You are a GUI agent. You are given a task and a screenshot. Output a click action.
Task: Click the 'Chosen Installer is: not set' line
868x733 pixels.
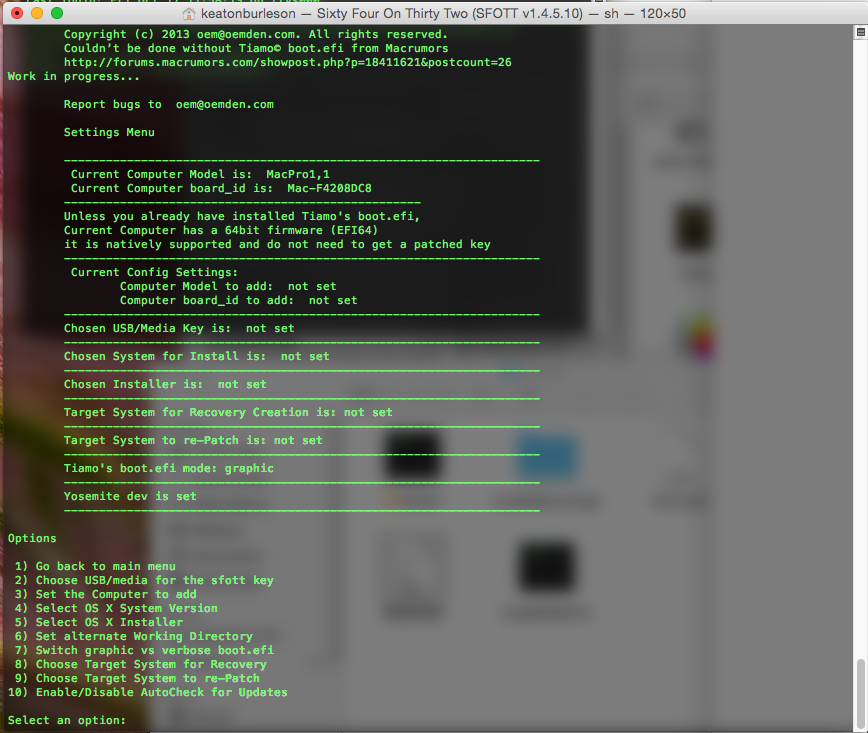coord(165,384)
